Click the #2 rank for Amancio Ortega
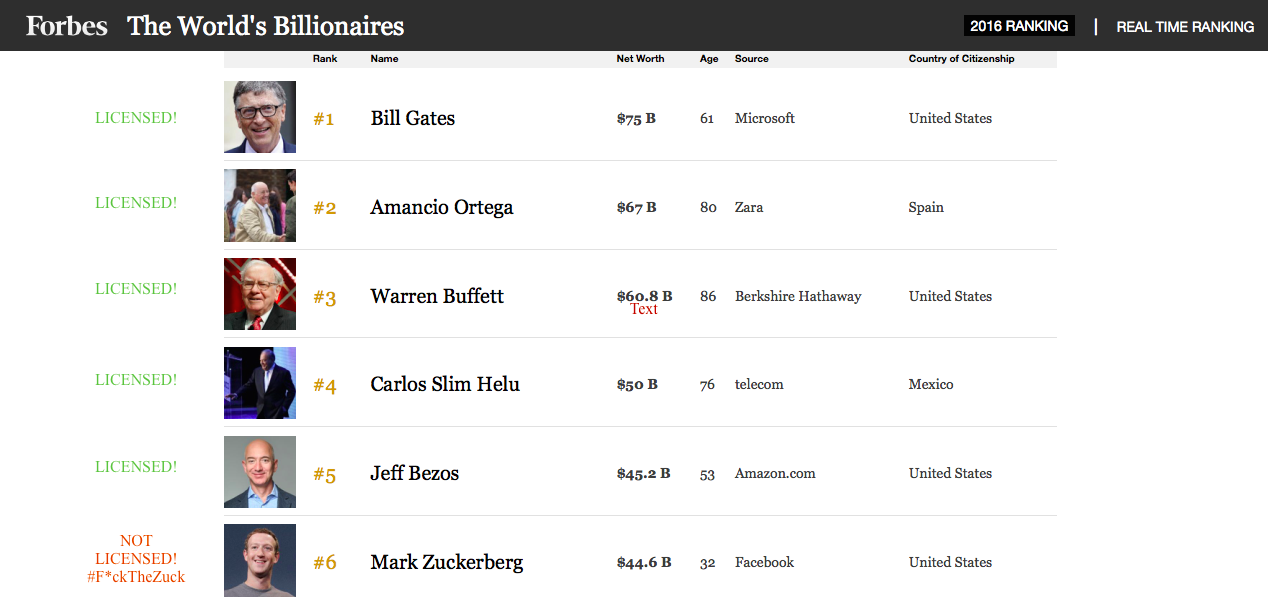 pyautogui.click(x=325, y=208)
